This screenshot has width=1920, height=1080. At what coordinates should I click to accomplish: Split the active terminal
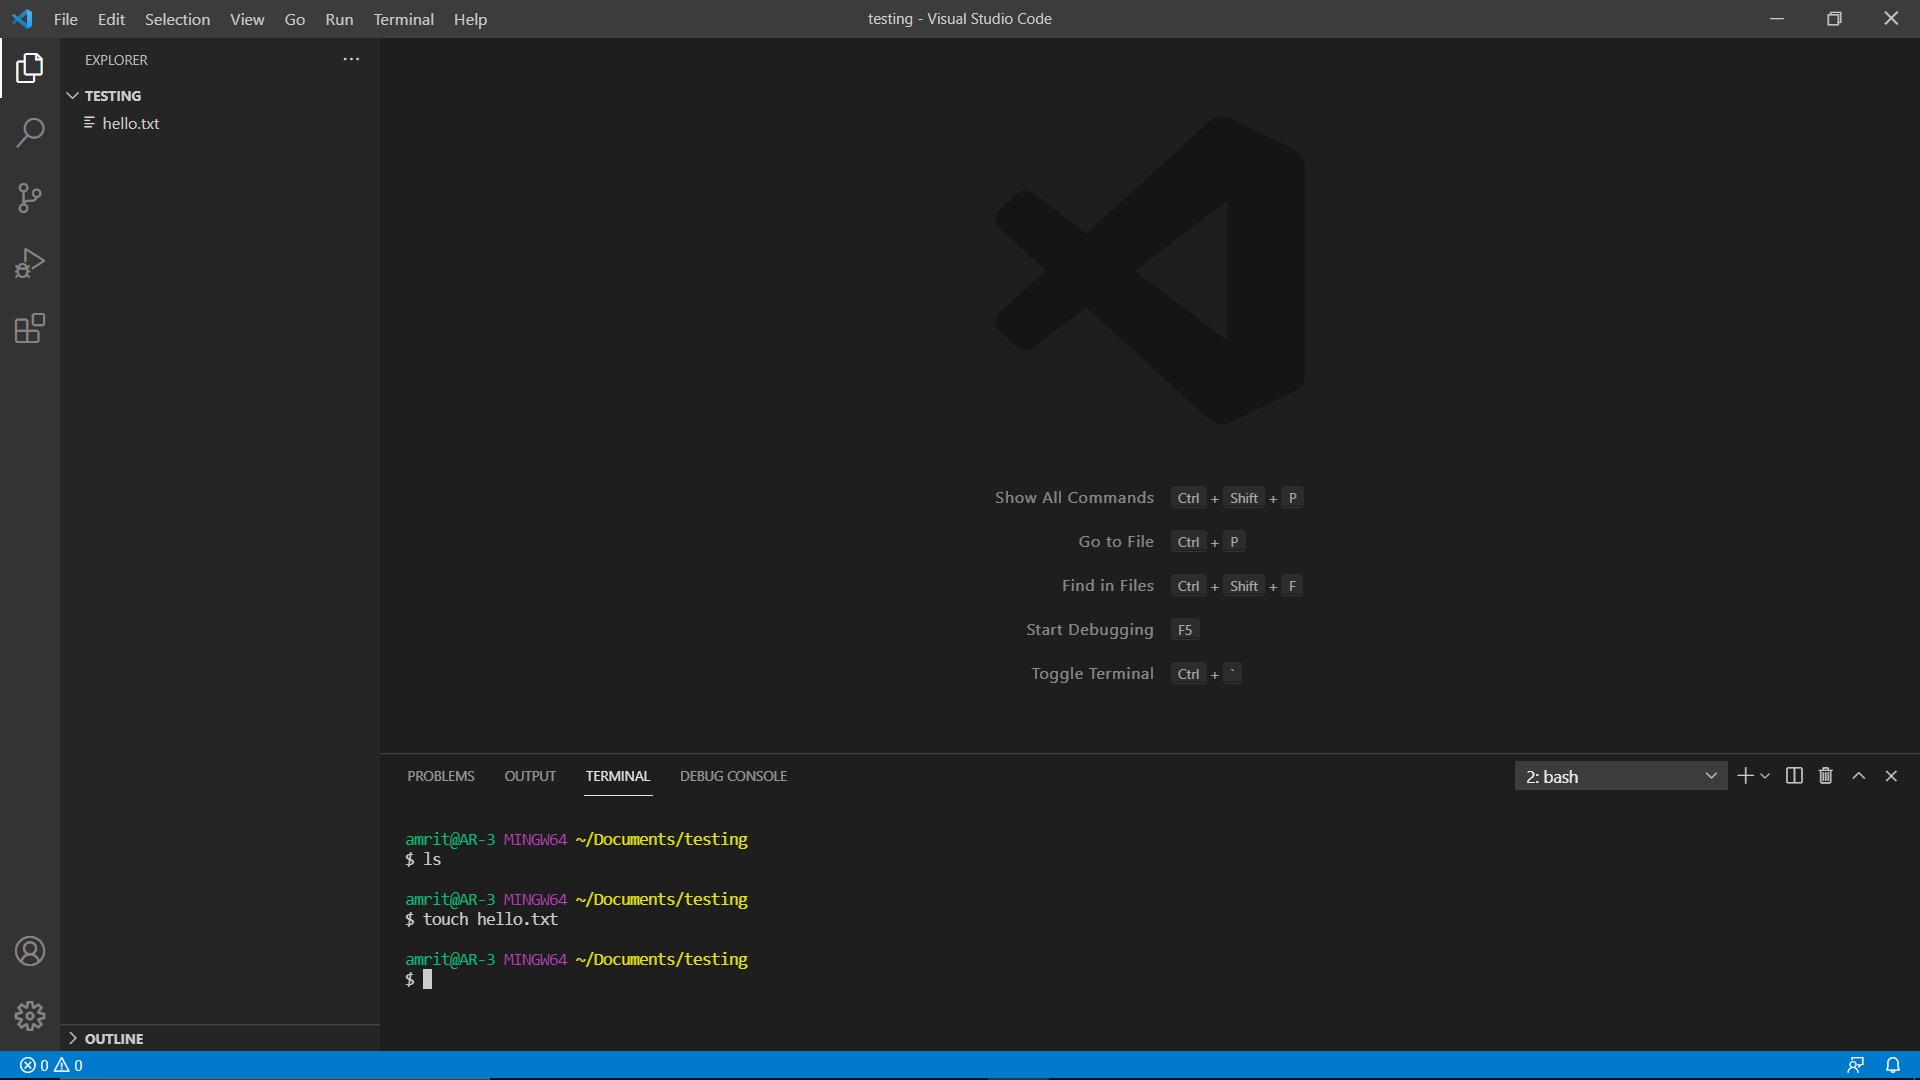[1793, 775]
